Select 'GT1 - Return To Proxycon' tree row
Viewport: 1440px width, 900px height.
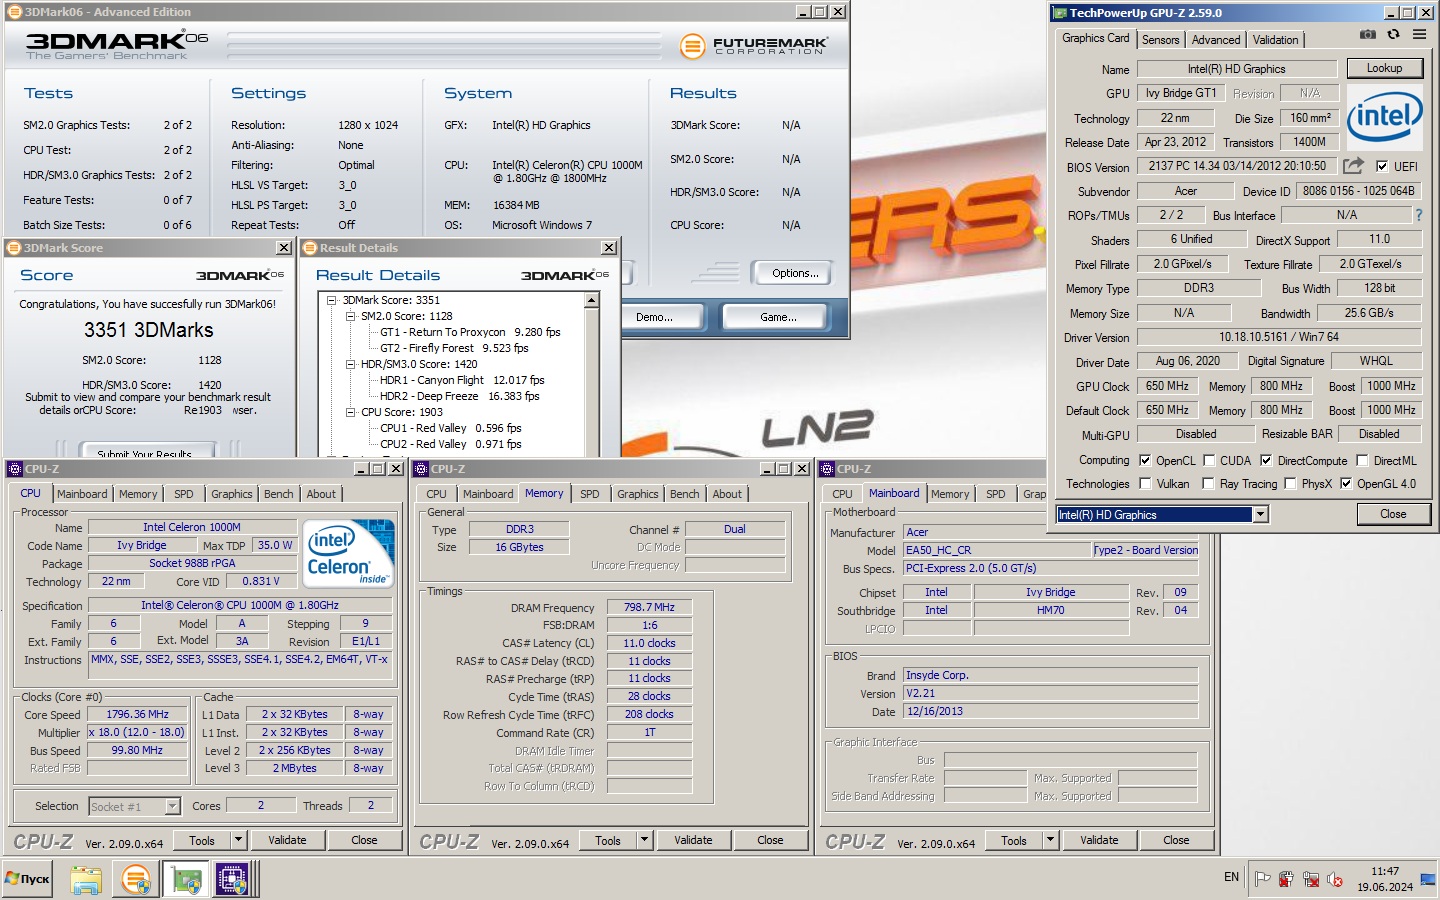pos(470,332)
